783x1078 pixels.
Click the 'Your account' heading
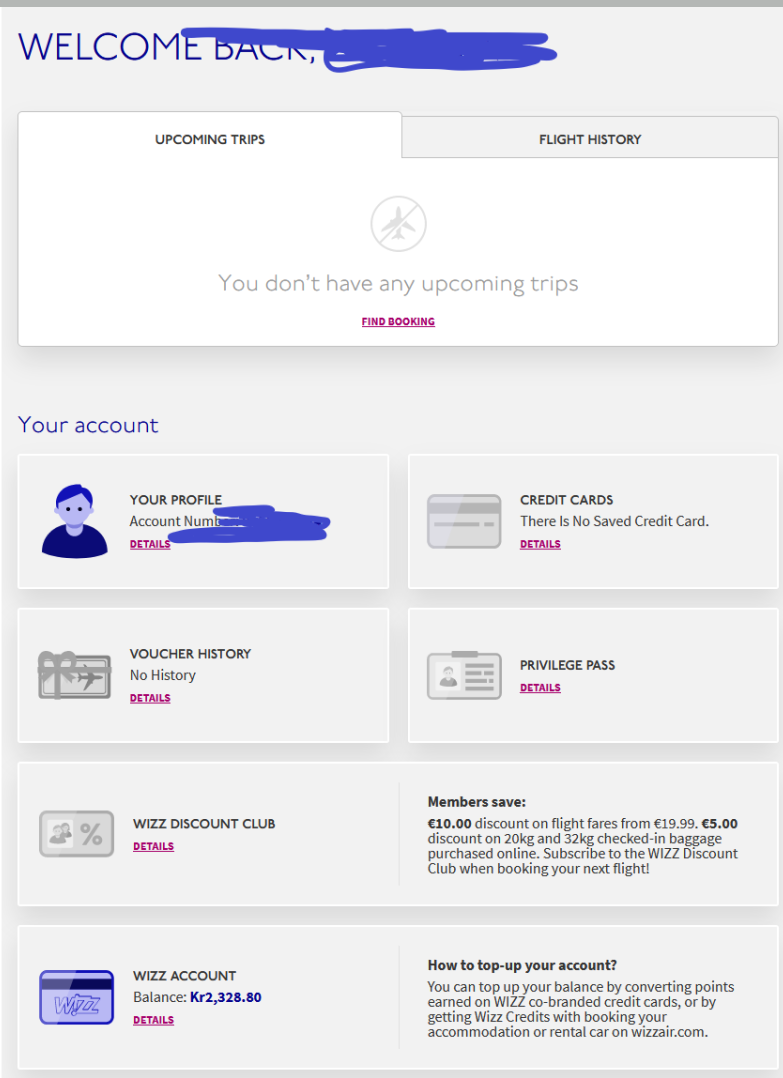click(x=88, y=425)
